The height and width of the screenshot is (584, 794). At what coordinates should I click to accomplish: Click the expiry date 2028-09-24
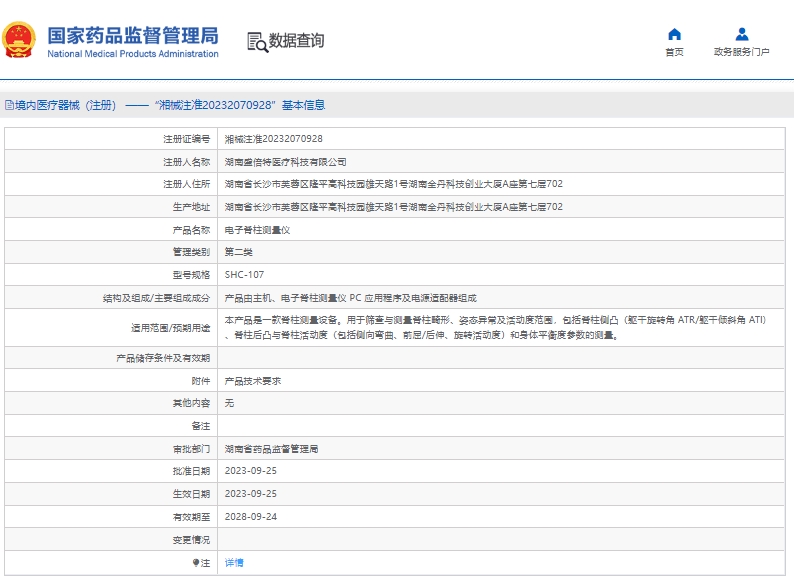[250, 517]
